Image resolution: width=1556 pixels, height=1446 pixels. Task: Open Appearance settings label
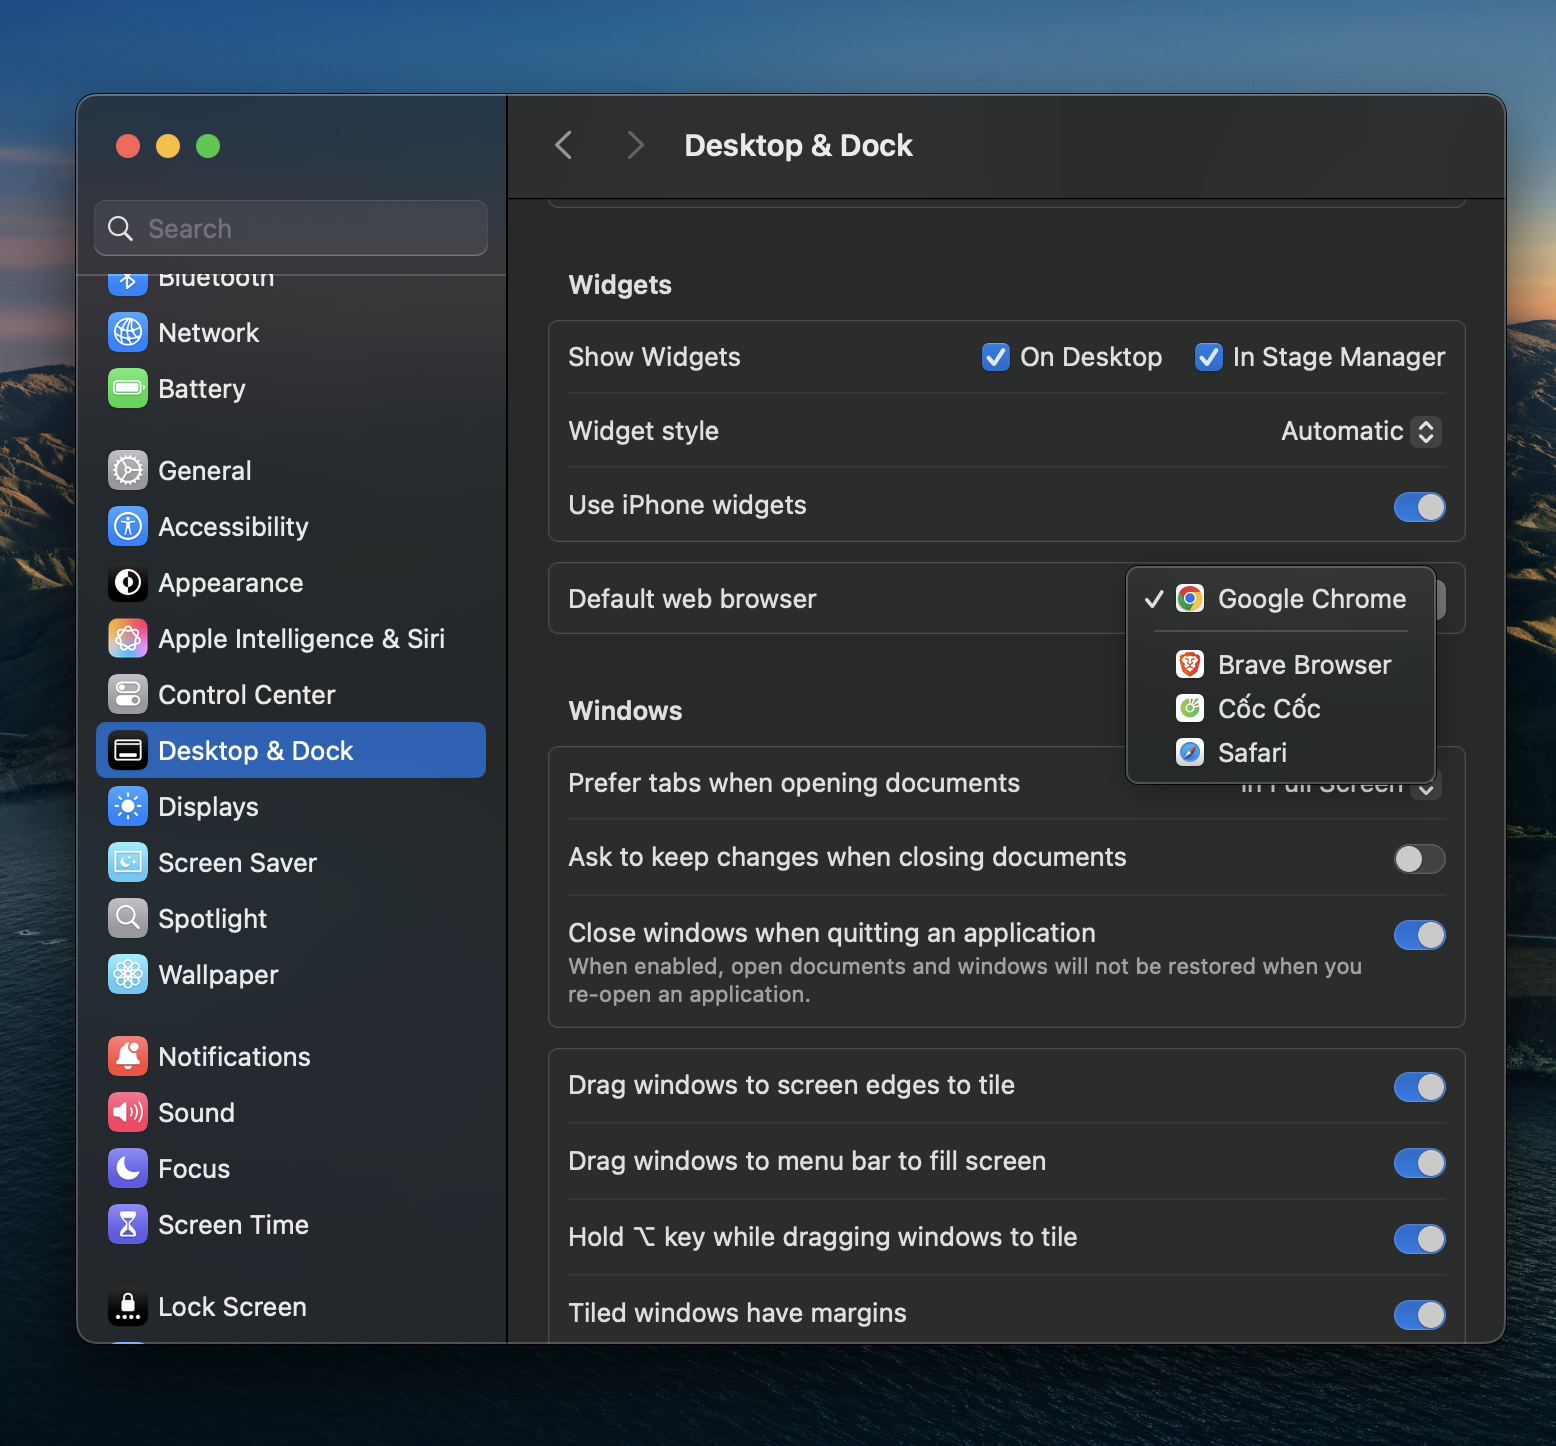[x=231, y=582]
